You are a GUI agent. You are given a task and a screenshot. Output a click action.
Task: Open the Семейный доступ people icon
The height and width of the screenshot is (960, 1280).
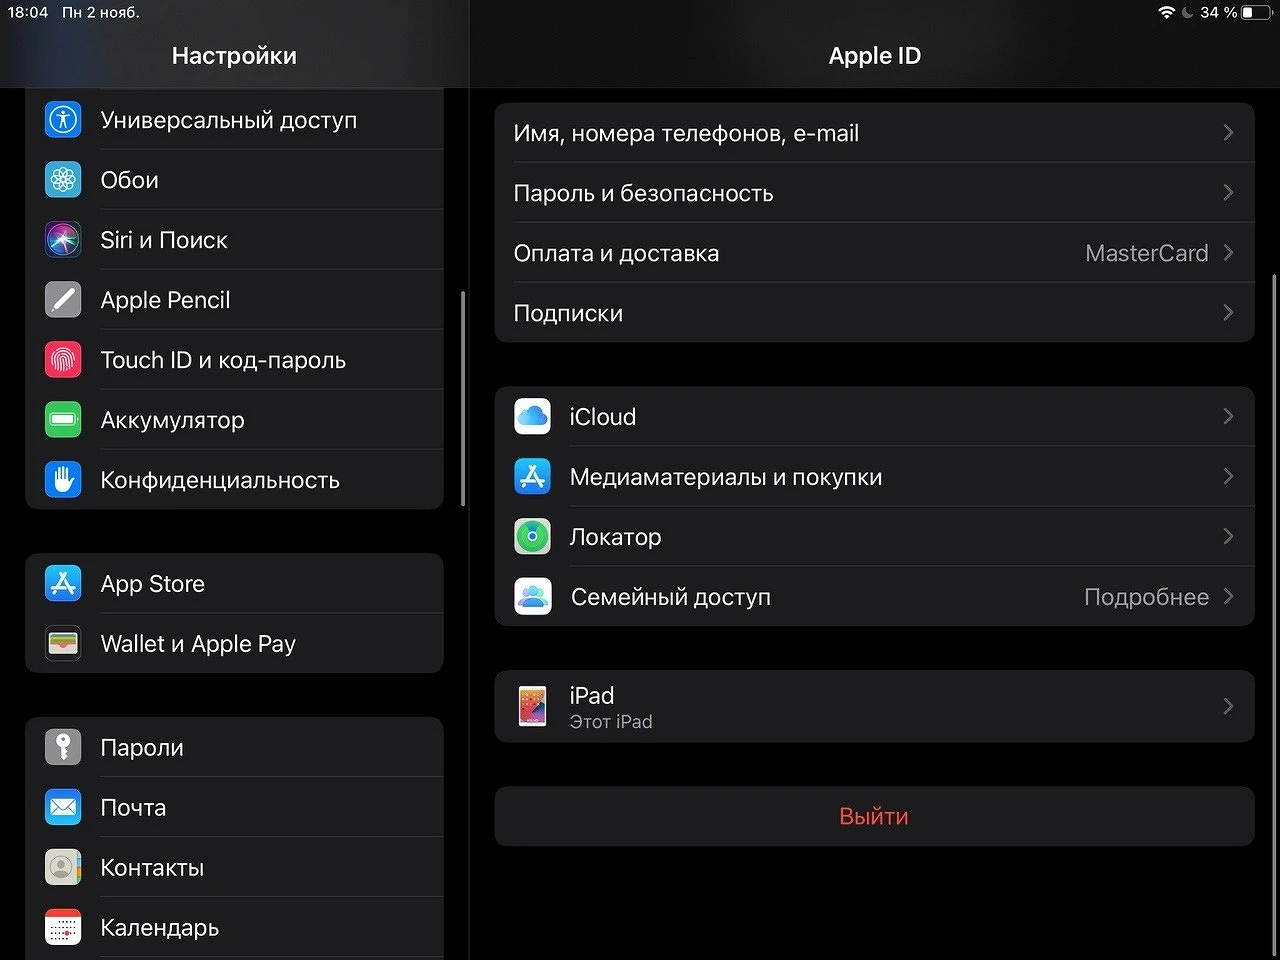(532, 596)
